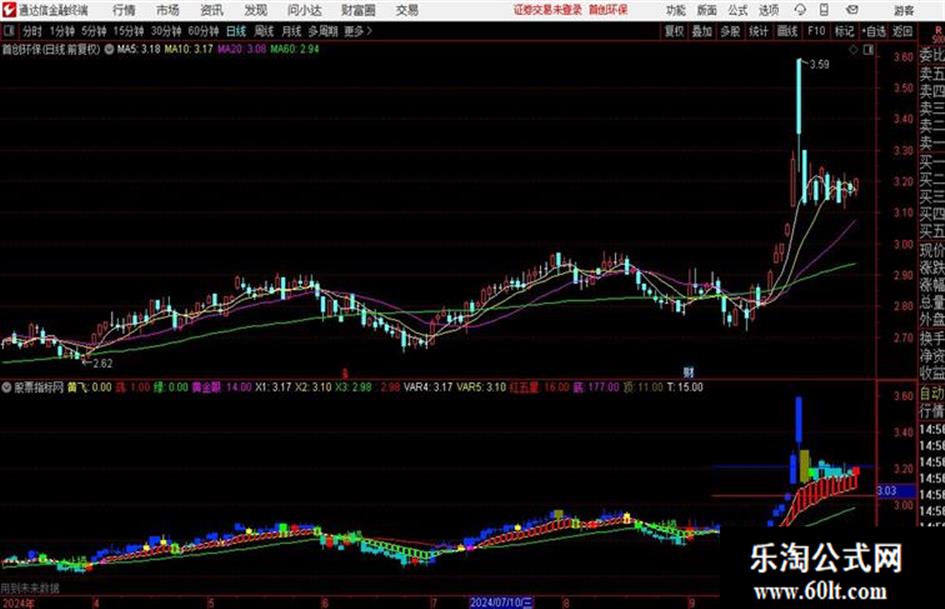Toggle the right panel icon beside diamond

pos(868,51)
